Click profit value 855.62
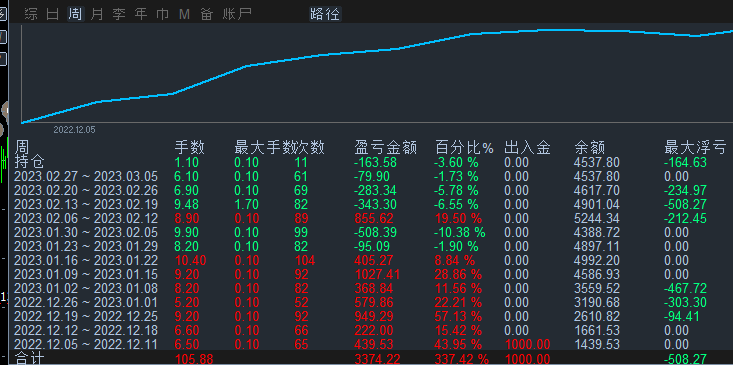 click(374, 218)
